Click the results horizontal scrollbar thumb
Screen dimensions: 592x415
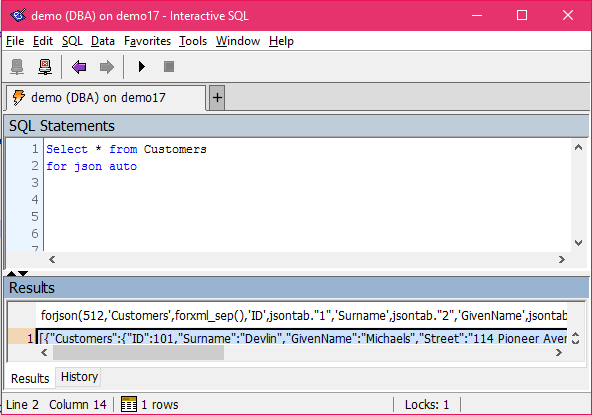click(x=138, y=353)
